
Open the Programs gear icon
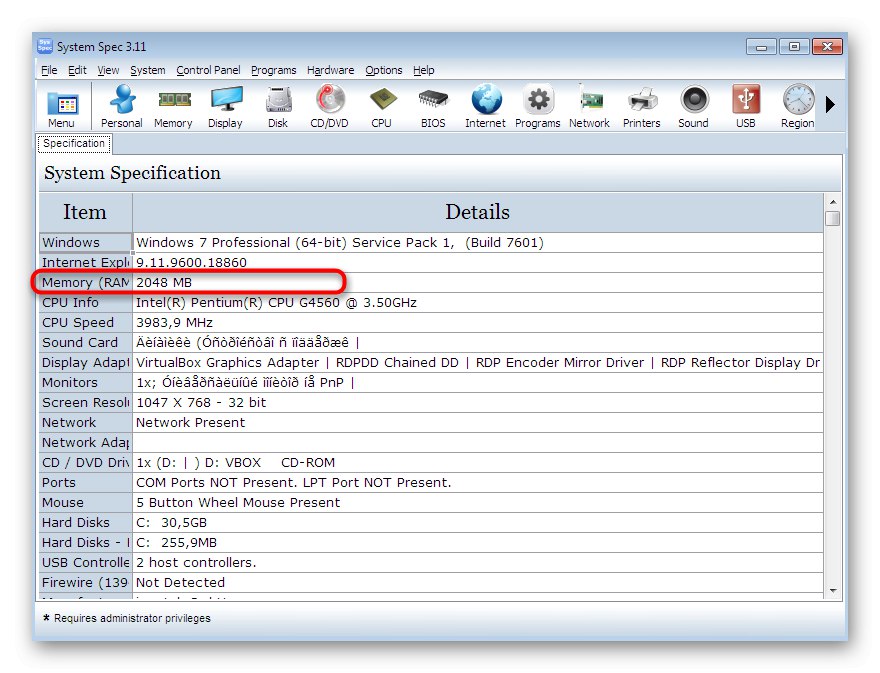tap(538, 107)
